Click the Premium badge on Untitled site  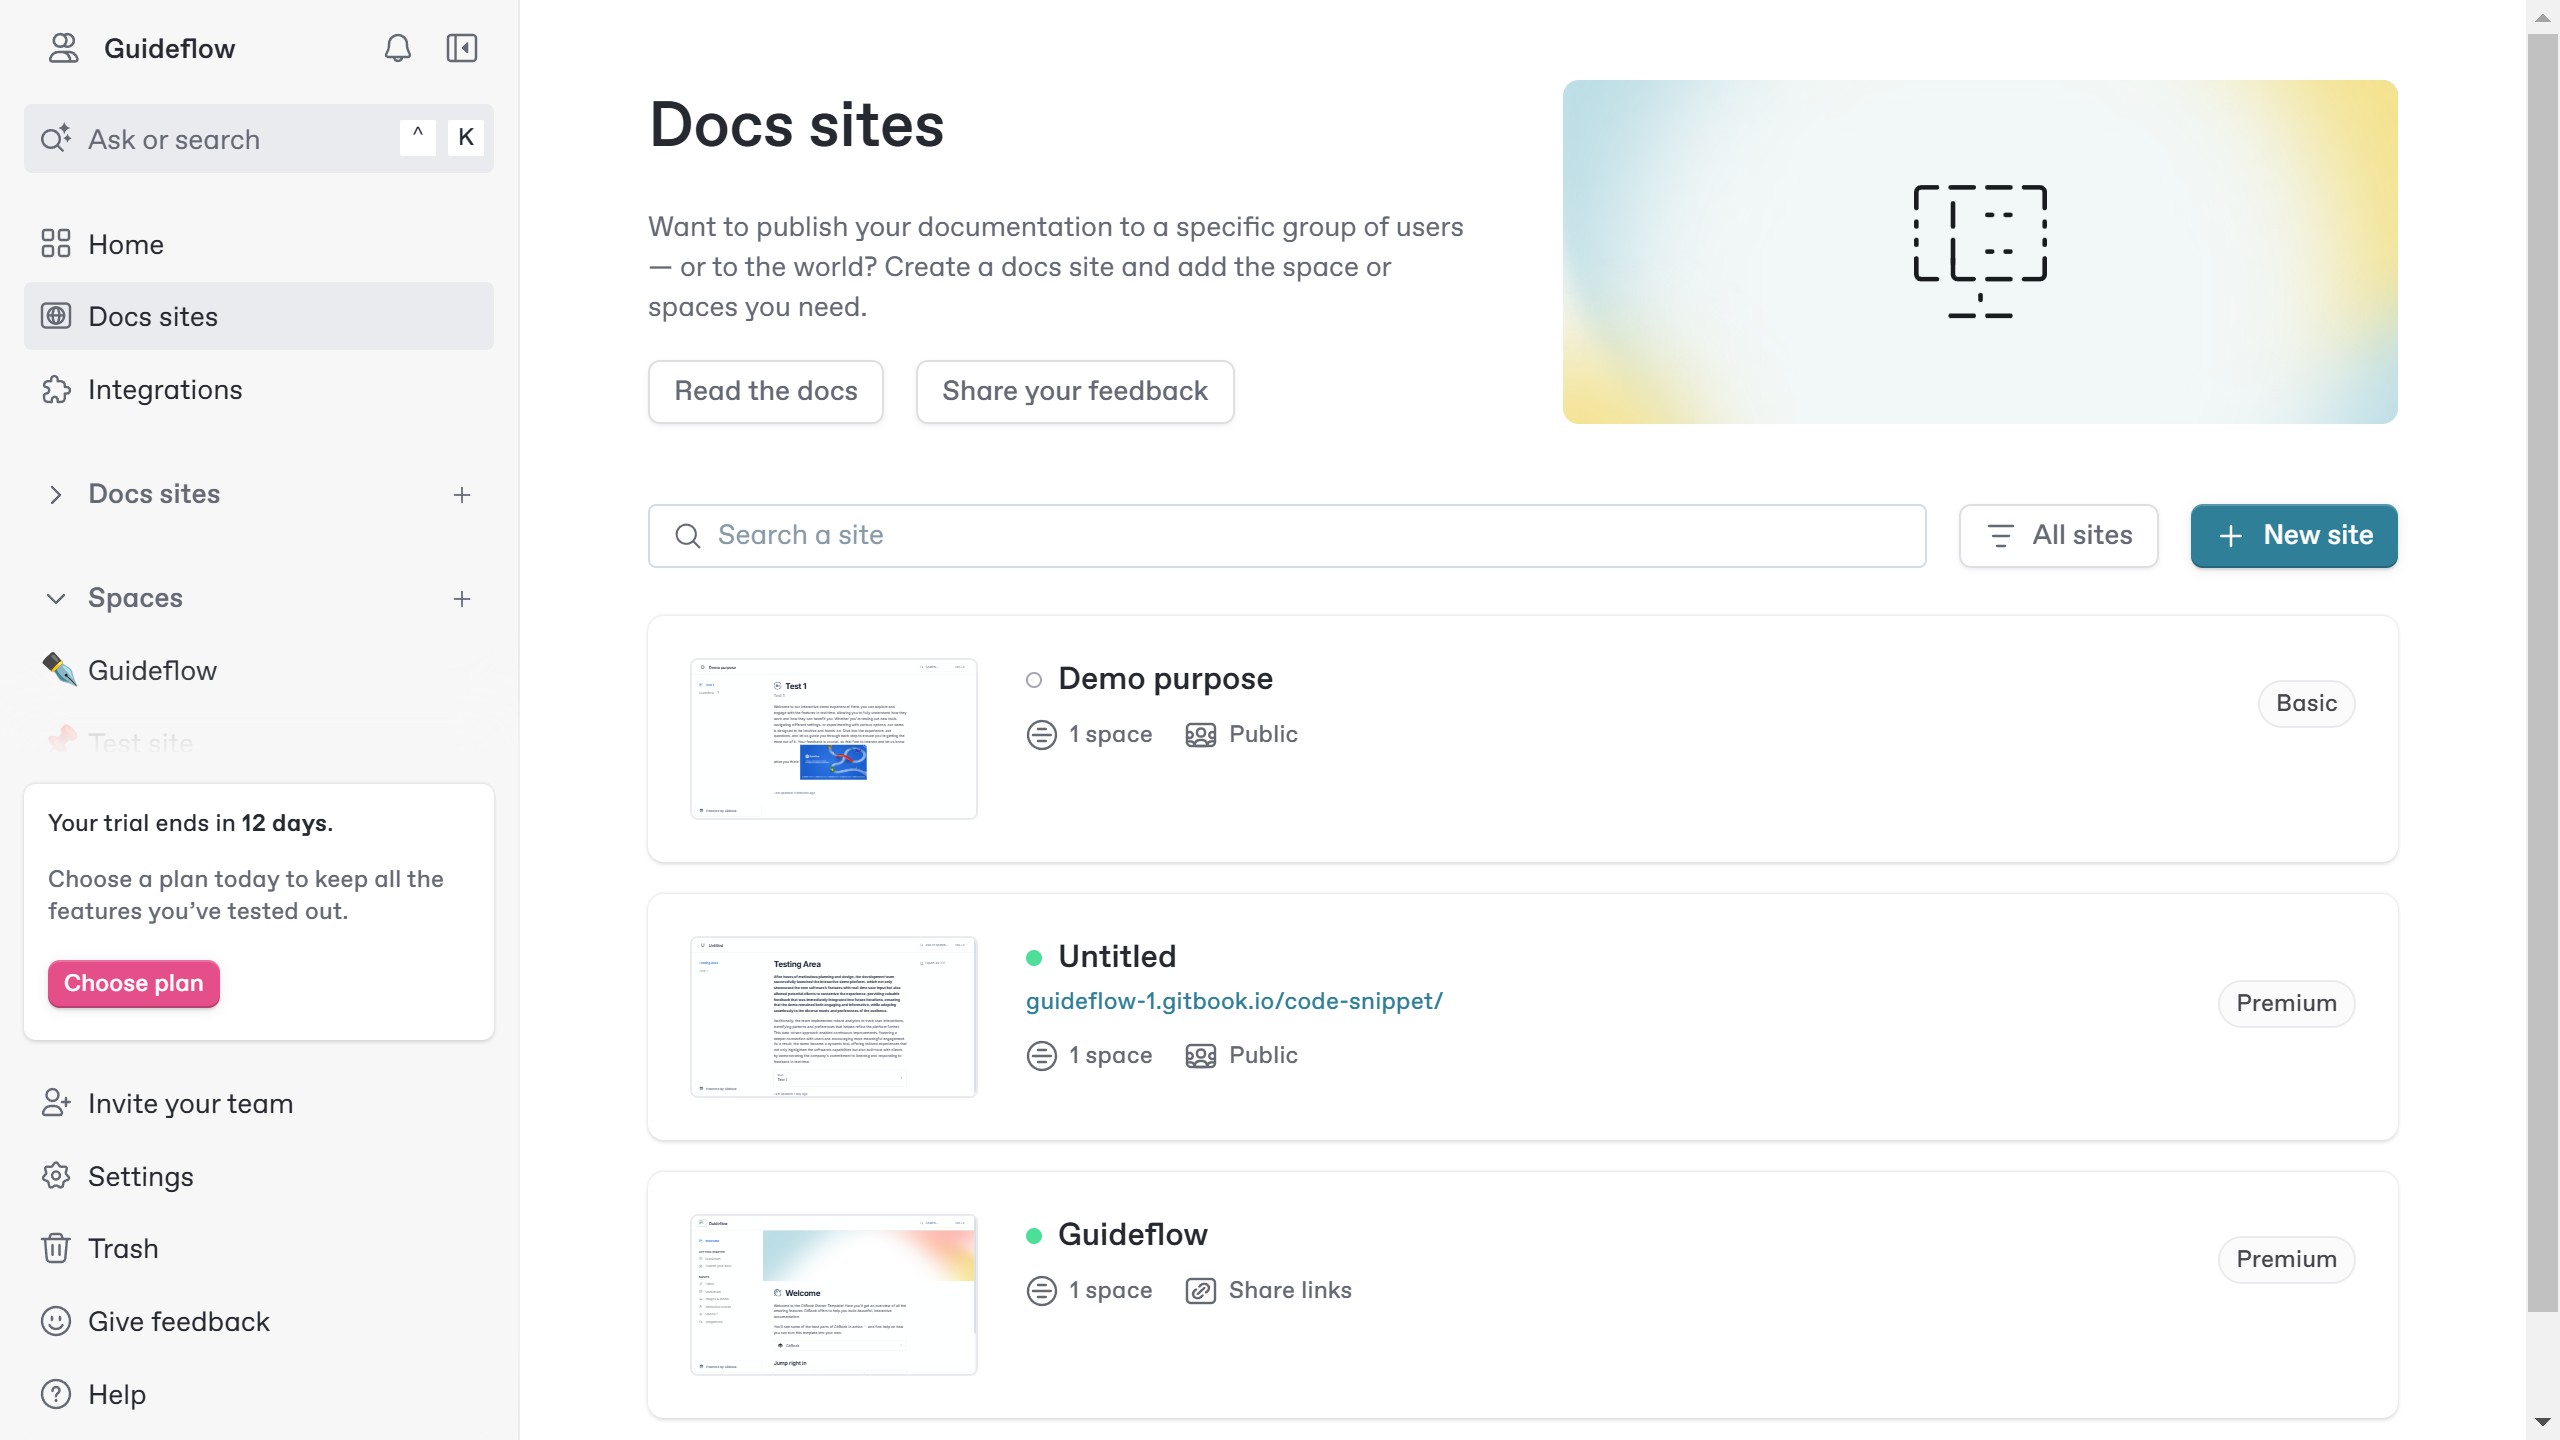pos(2286,1003)
